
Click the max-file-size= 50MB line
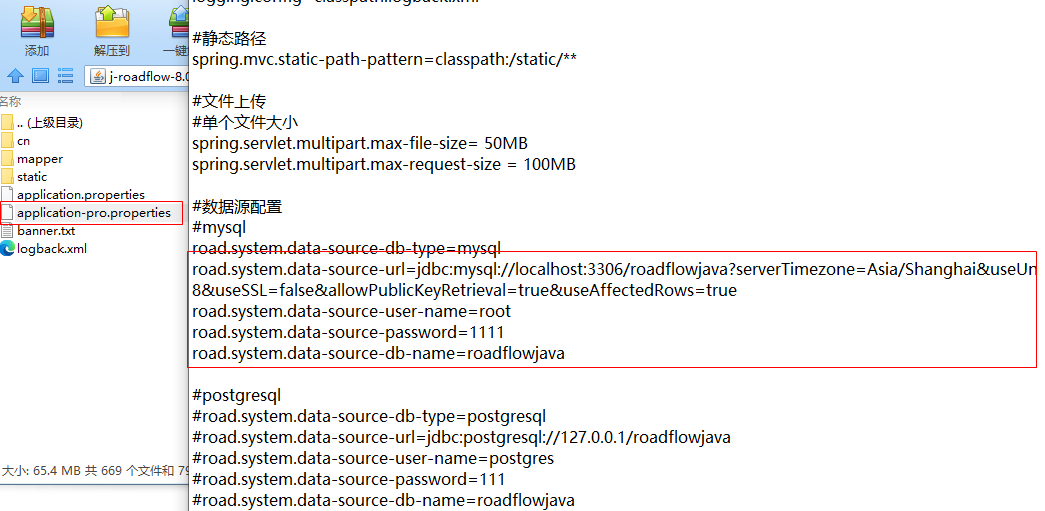(360, 143)
